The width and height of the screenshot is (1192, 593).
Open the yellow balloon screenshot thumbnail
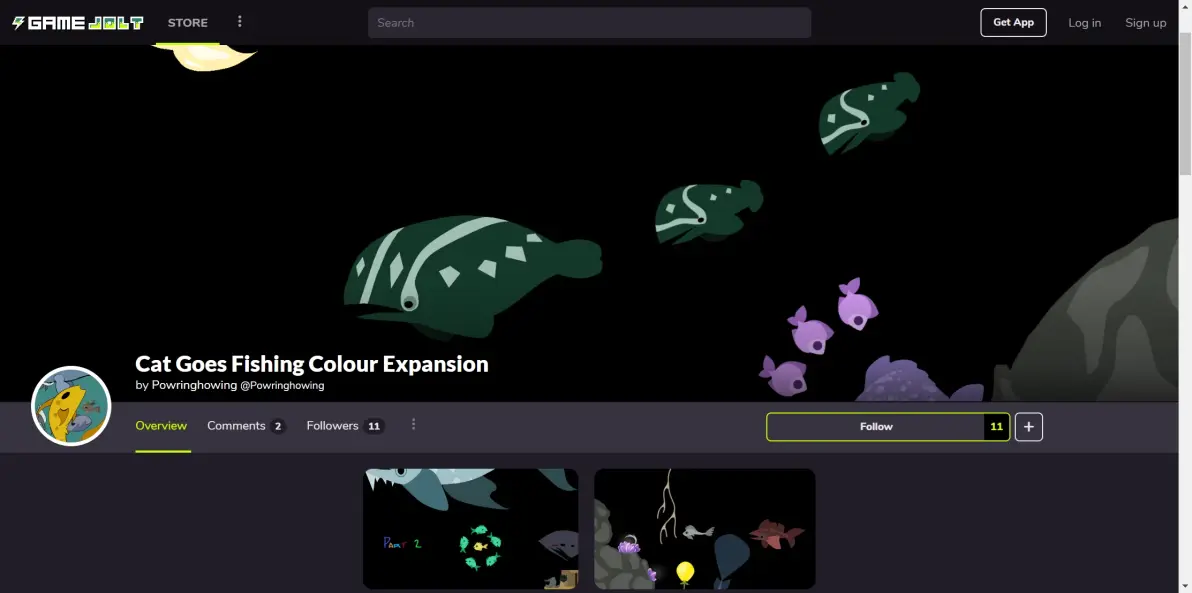point(705,529)
